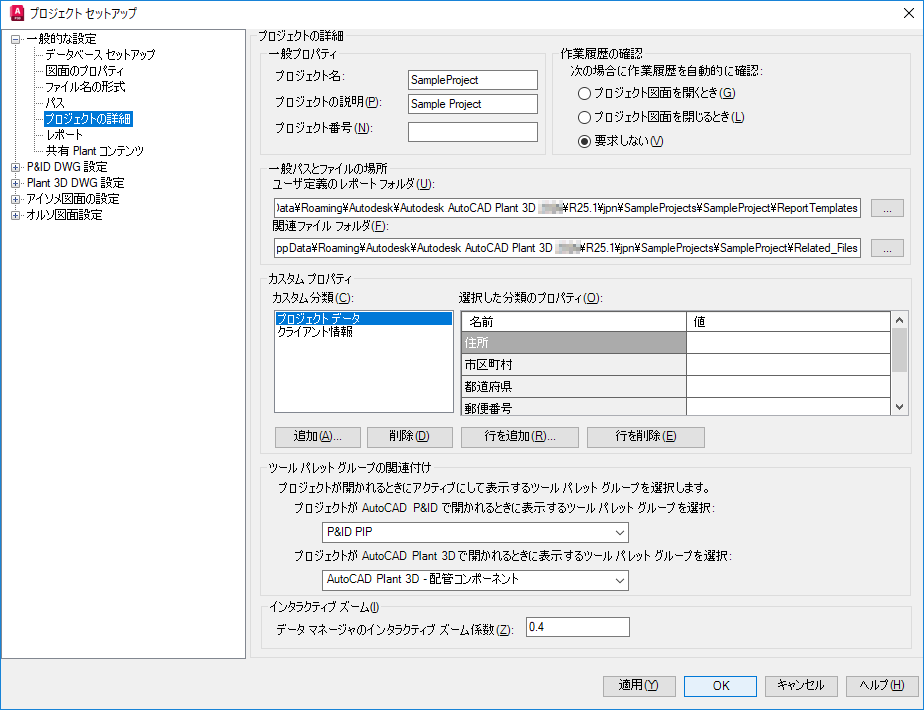Click the value cell for 住所
The image size is (924, 710).
[x=788, y=342]
